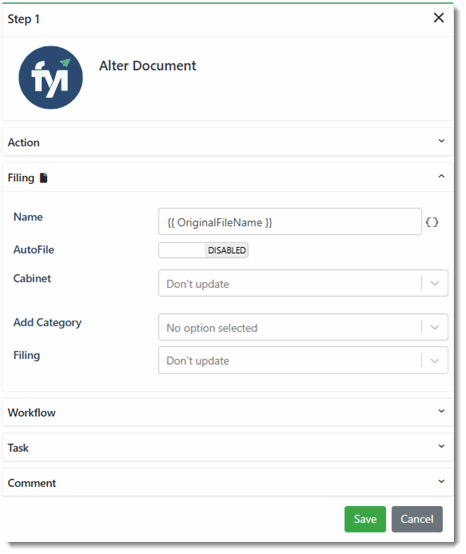Collapse the Filing section chevron
Image resolution: width=466 pixels, height=554 pixels.
coord(441,176)
